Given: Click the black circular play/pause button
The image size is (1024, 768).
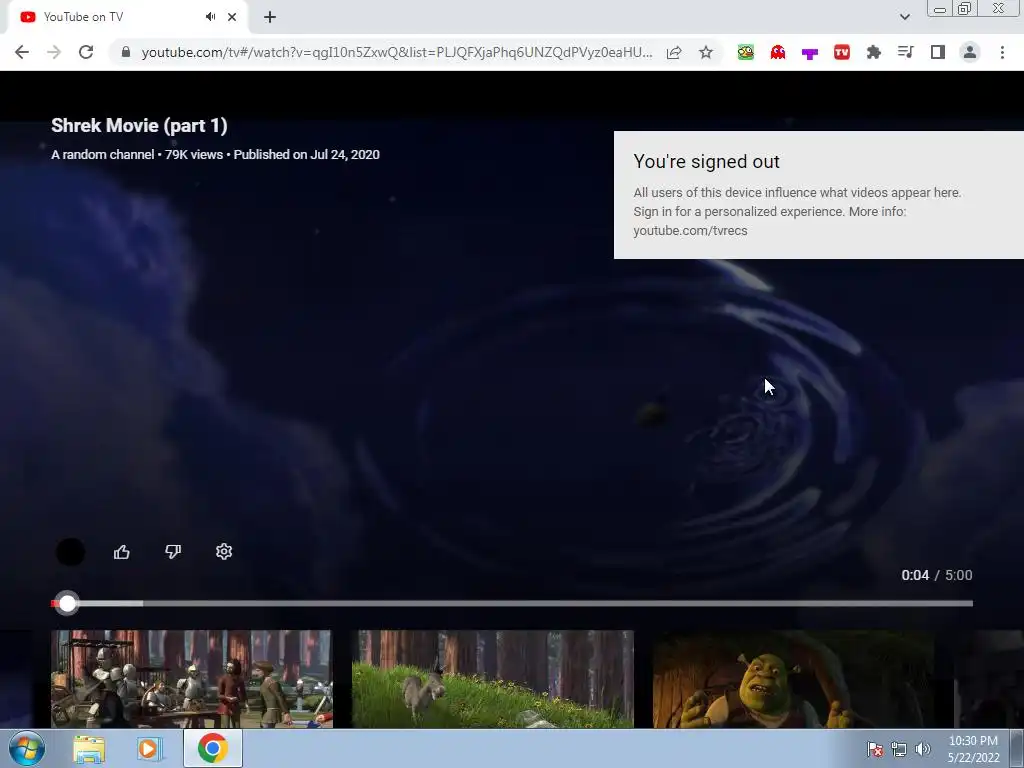Looking at the screenshot, I should tap(71, 552).
